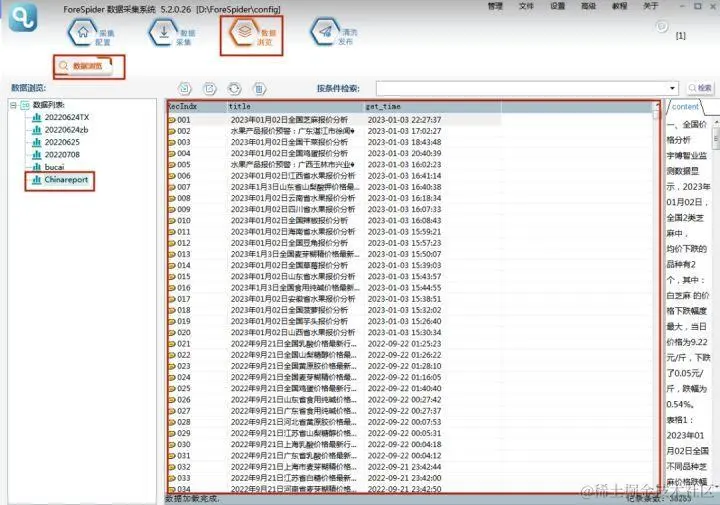This screenshot has height=505, width=720.
Task: Click time 2023-01-03 15:32:02 in row 018
Action: [x=405, y=310]
